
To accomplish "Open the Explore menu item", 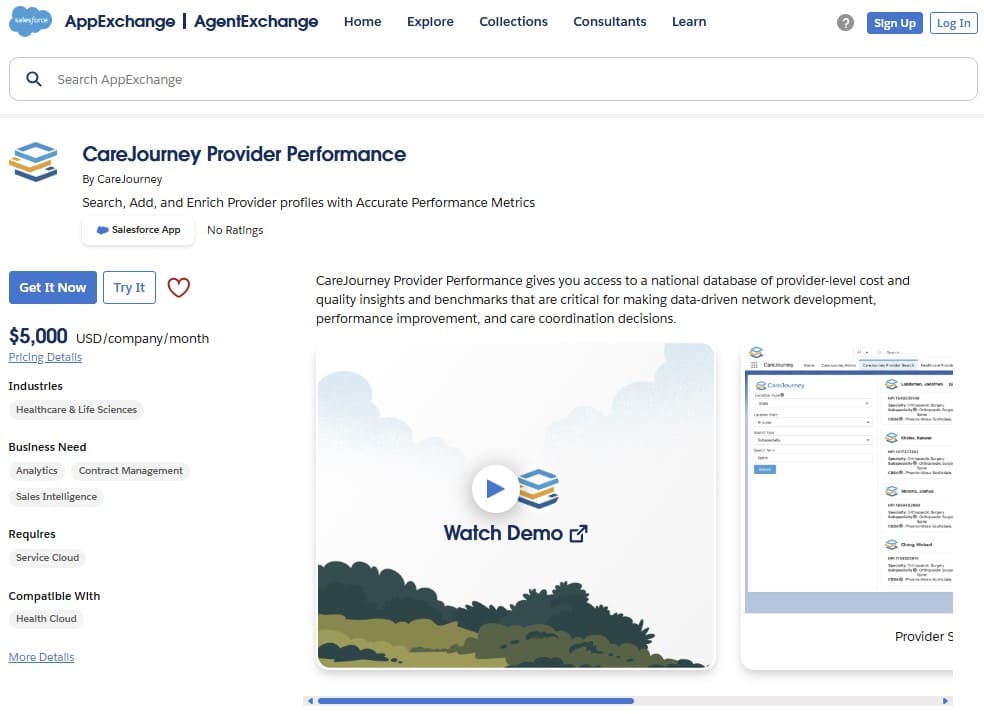I will point(430,21).
